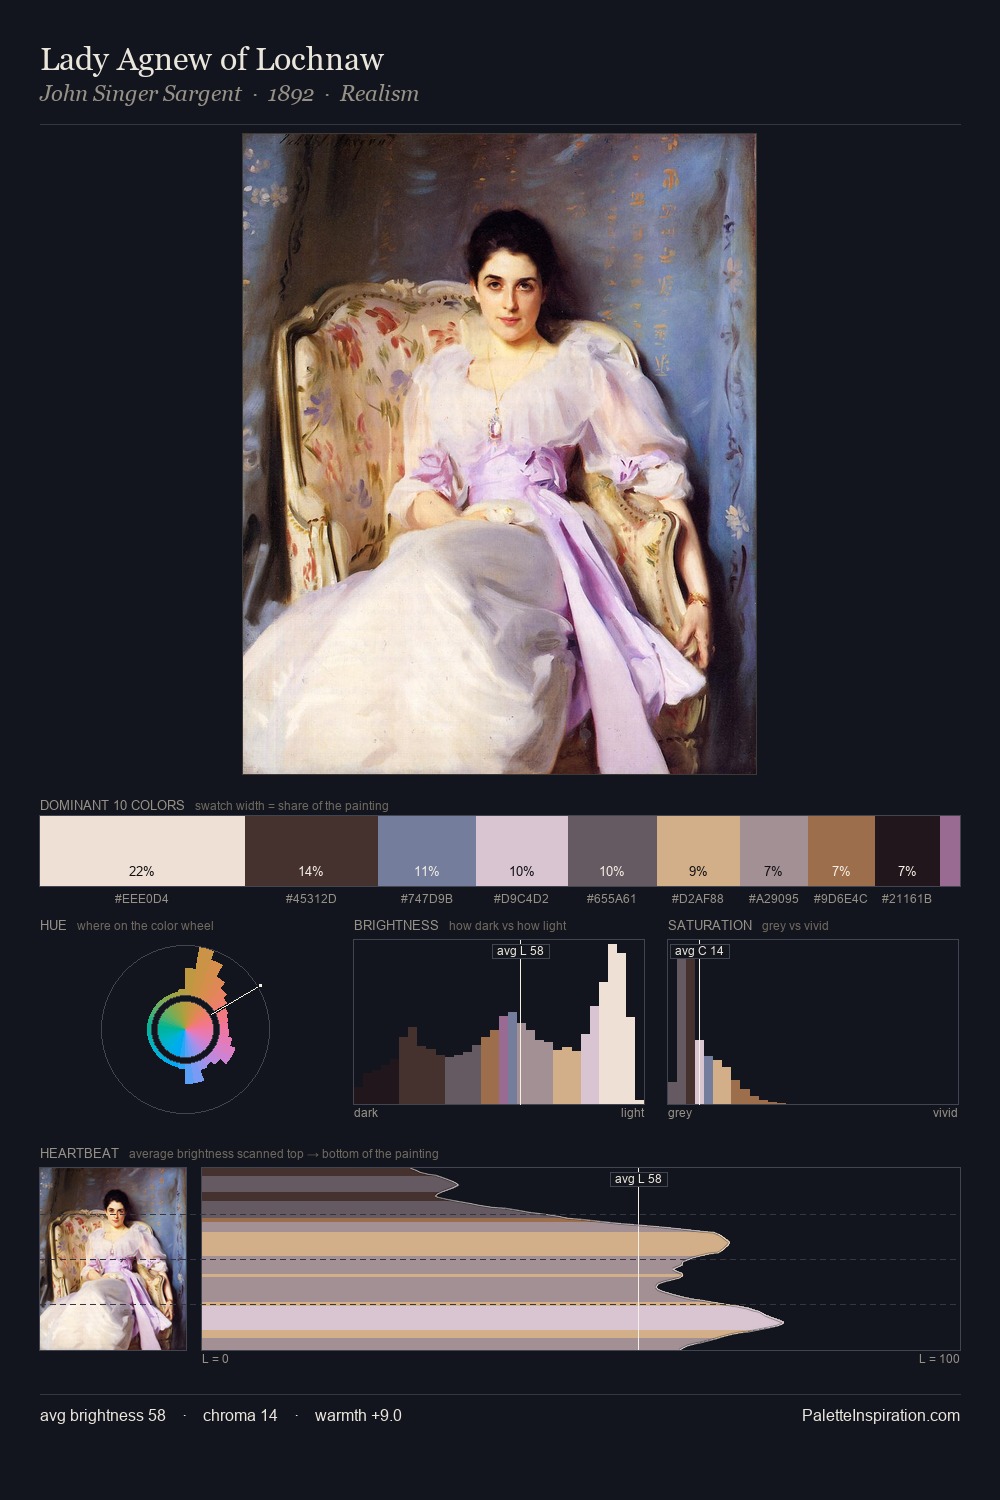This screenshot has width=1000, height=1500.
Task: Click the L = 100 heartbeat axis label
Action: pyautogui.click(x=939, y=1359)
